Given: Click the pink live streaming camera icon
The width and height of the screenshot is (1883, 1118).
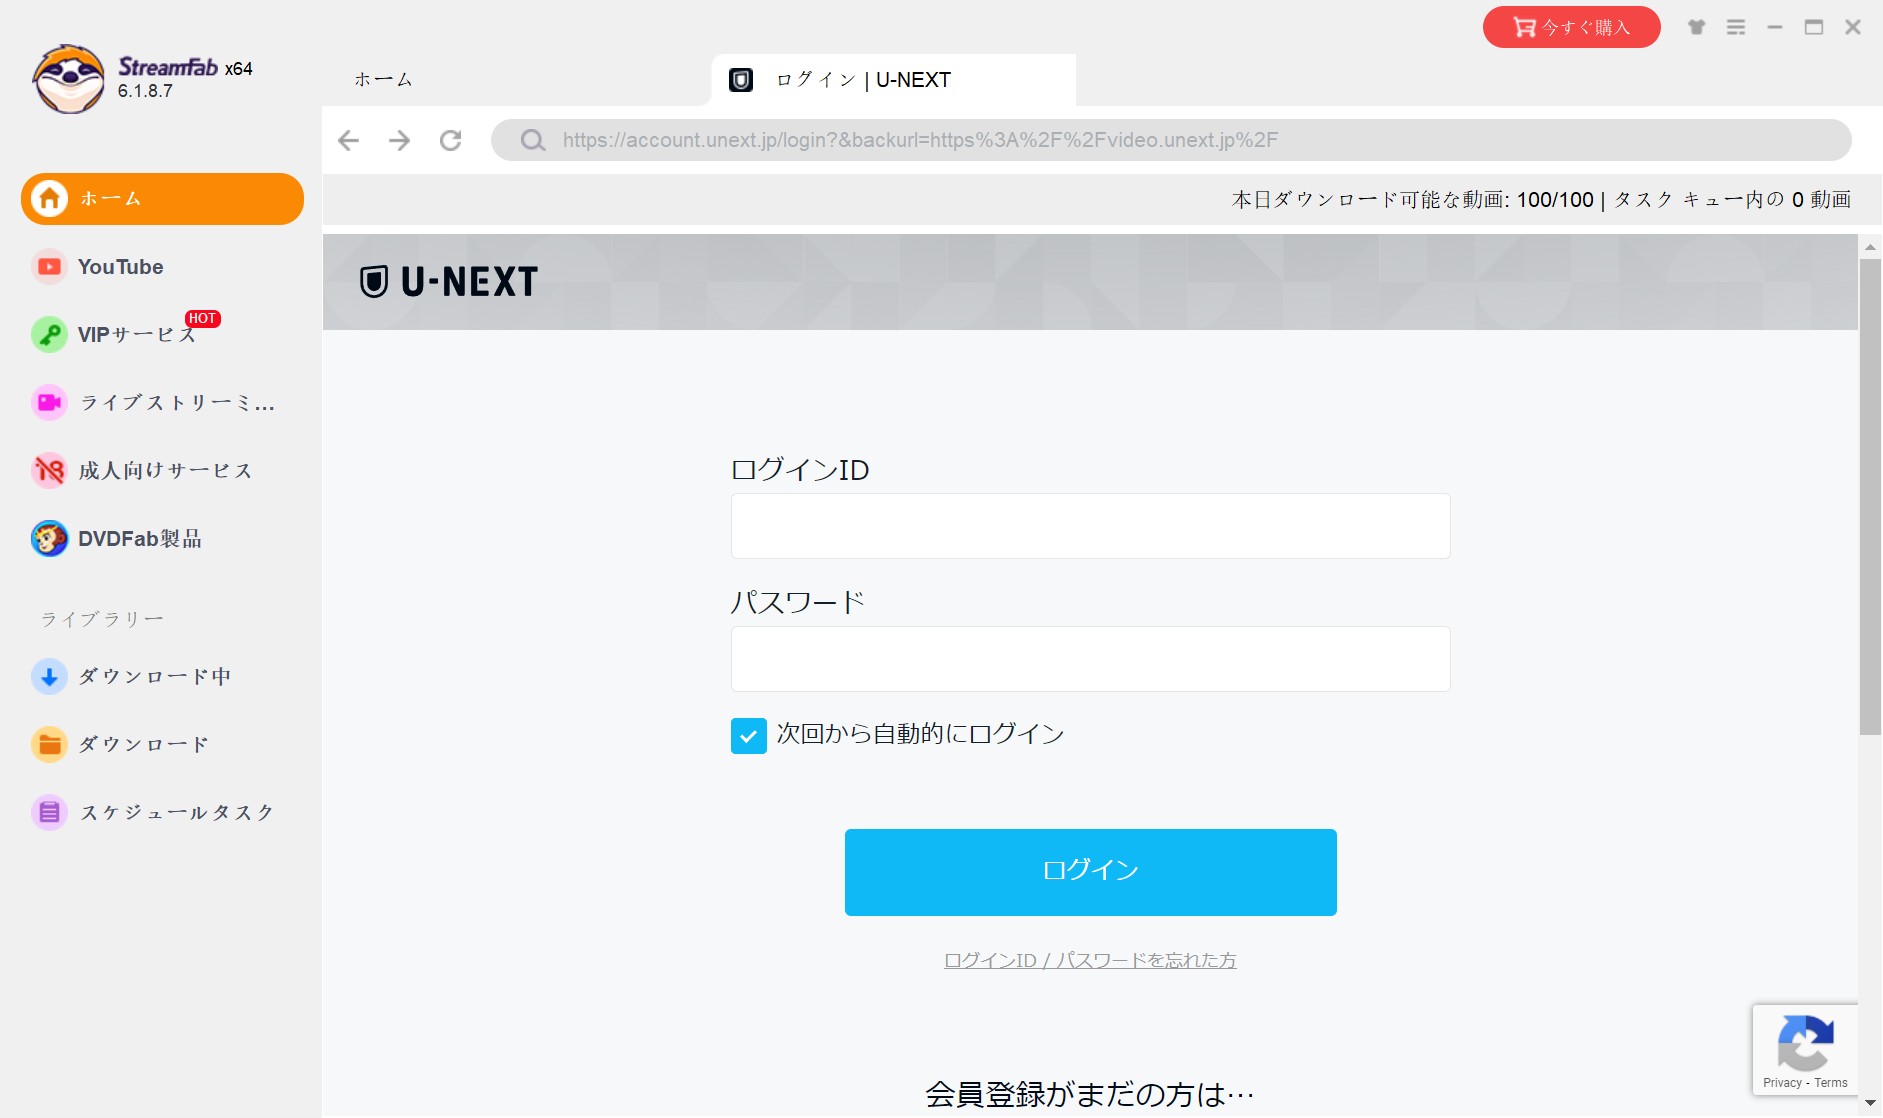Looking at the screenshot, I should click(x=49, y=403).
